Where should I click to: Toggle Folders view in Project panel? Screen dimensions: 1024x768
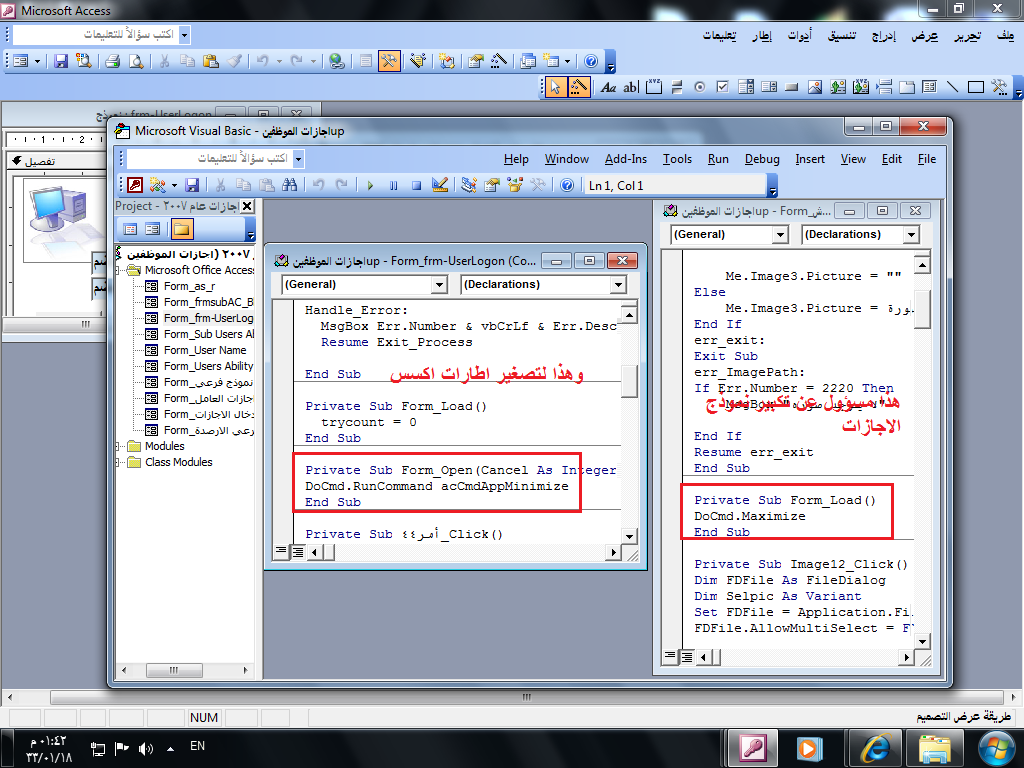point(182,229)
